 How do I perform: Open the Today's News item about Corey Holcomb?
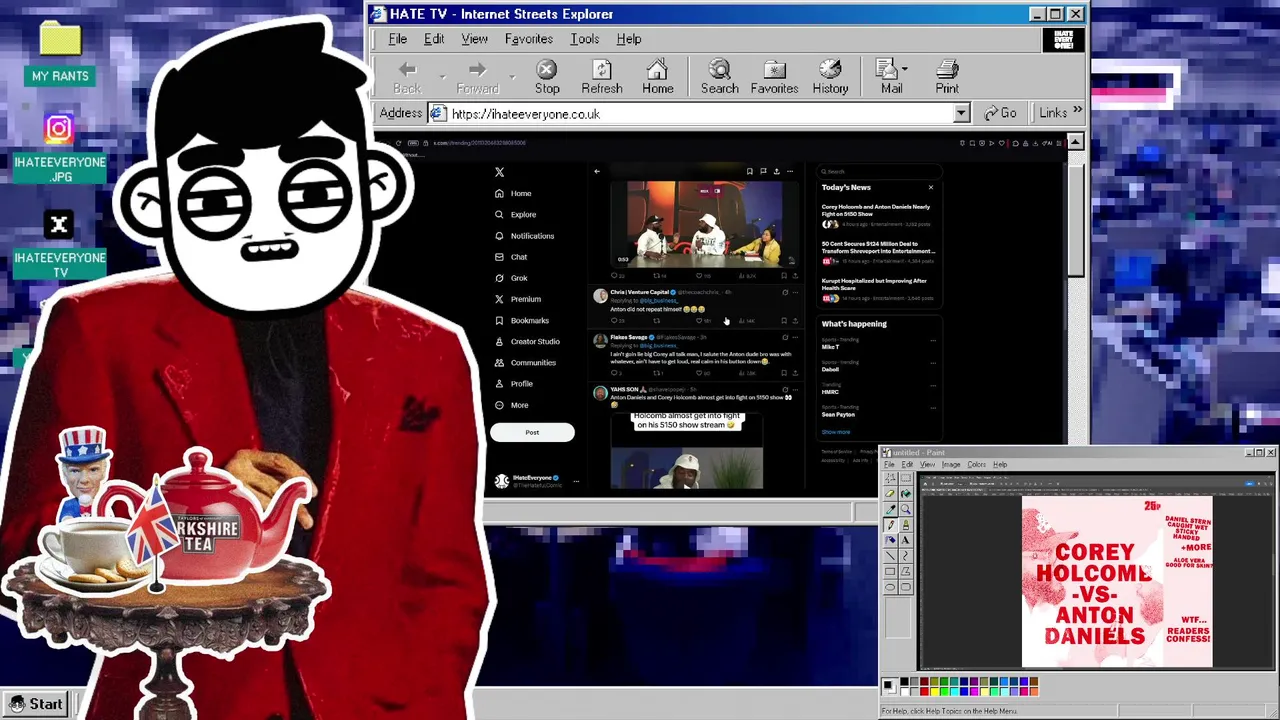(877, 216)
